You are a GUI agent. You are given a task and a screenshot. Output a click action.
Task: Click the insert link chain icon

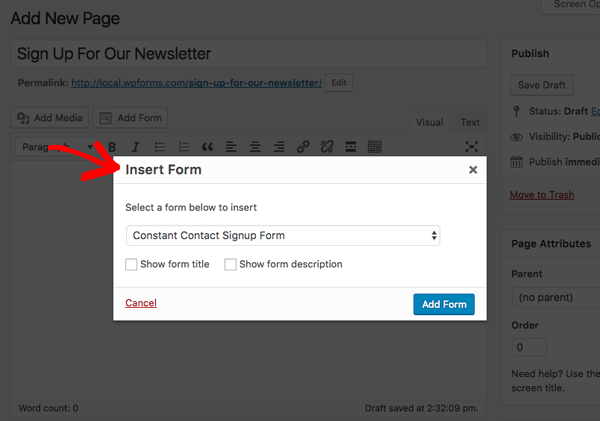coord(303,147)
